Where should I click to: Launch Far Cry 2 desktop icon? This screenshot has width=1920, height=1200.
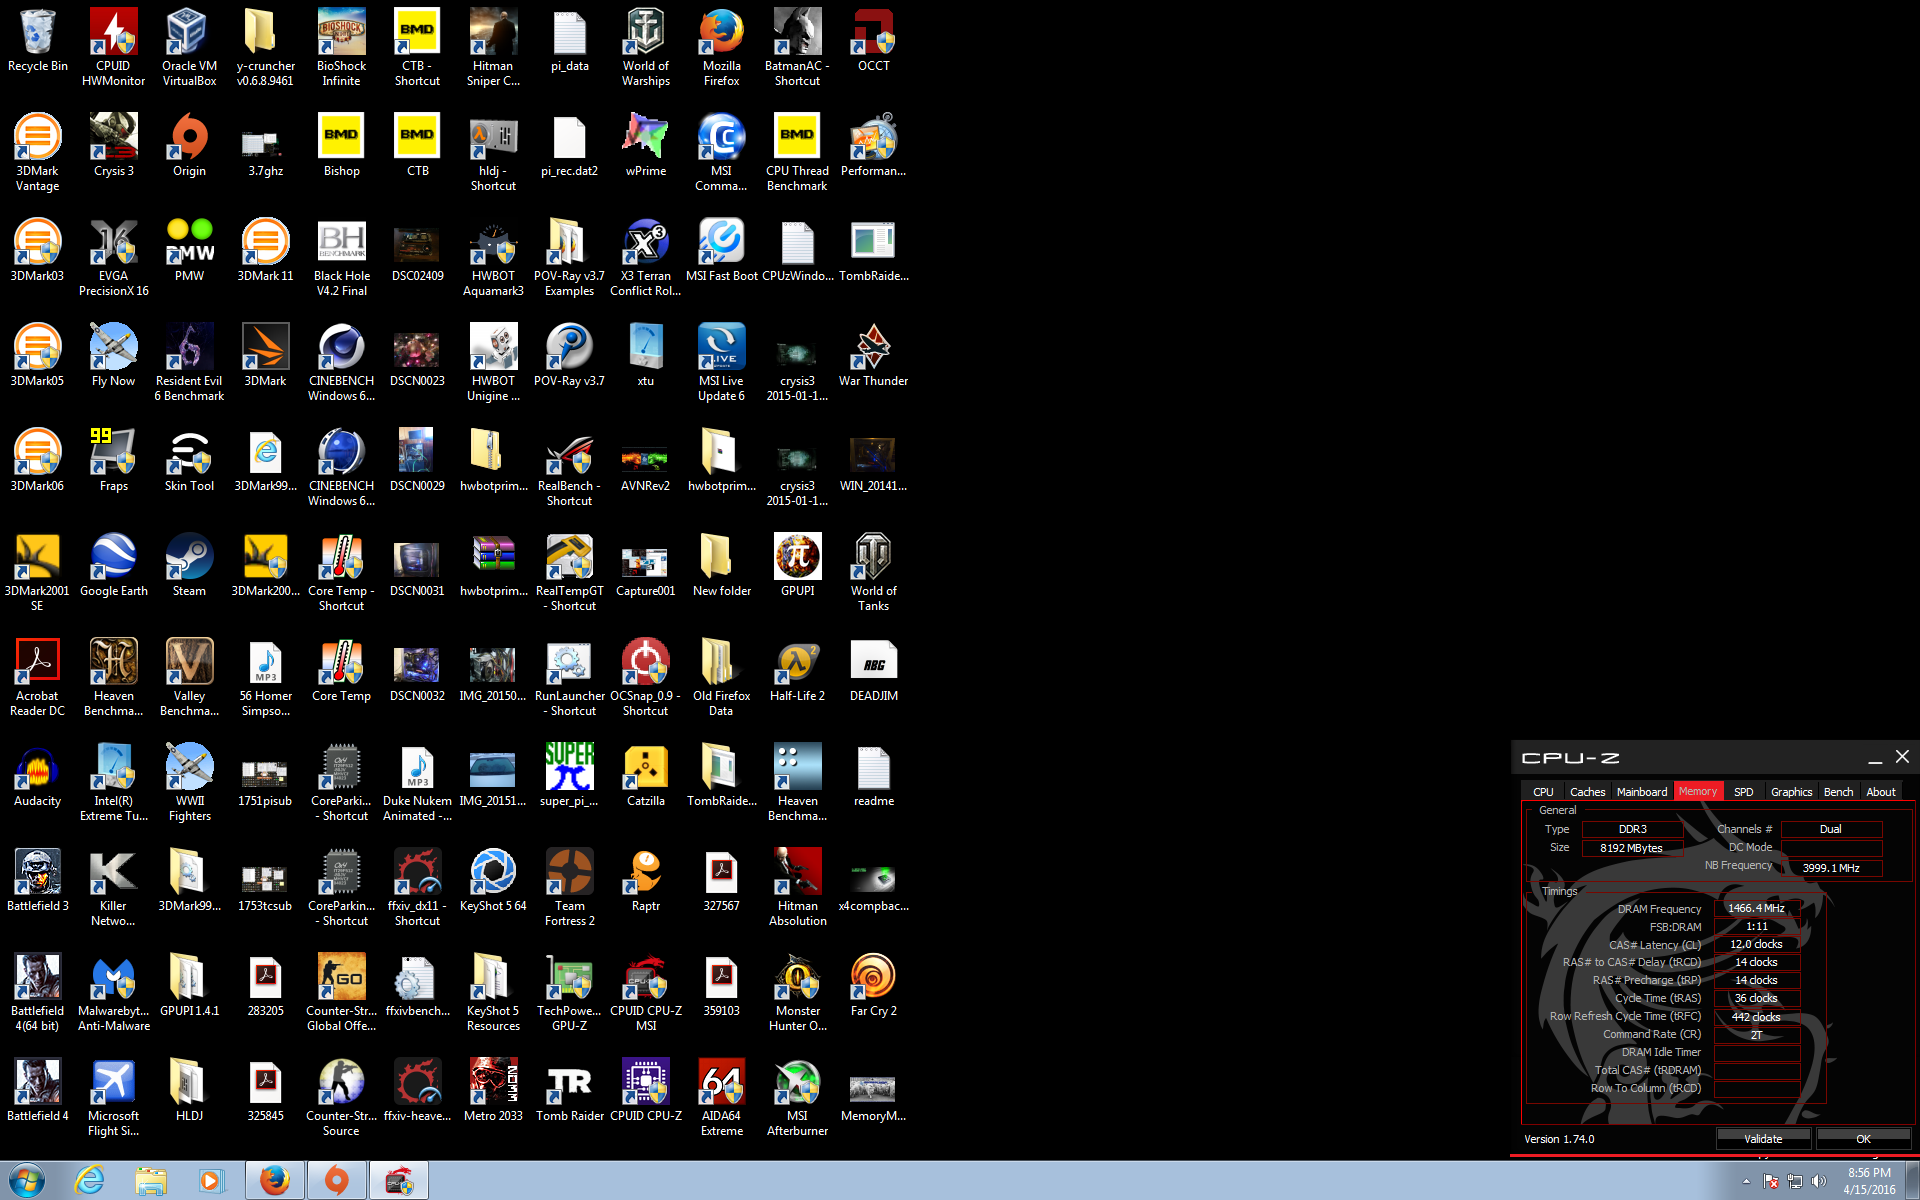[873, 985]
